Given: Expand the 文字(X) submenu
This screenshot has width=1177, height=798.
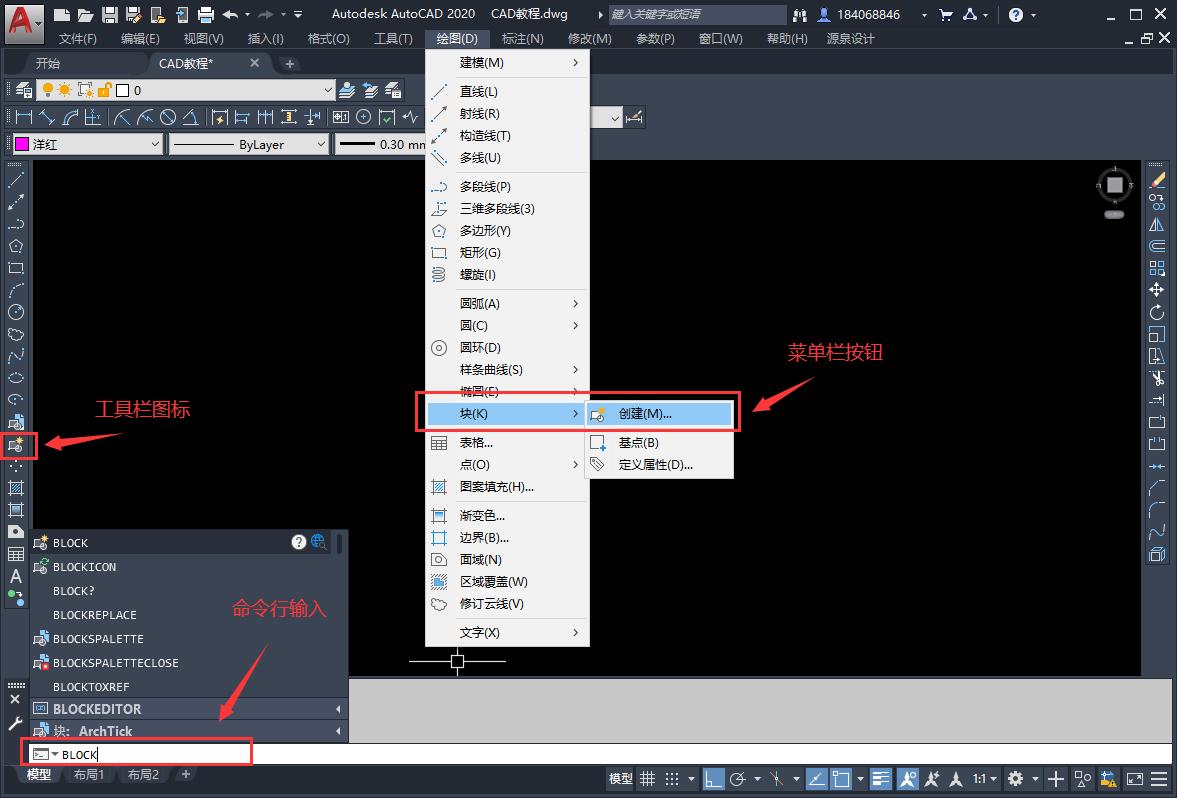Looking at the screenshot, I should pyautogui.click(x=507, y=632).
